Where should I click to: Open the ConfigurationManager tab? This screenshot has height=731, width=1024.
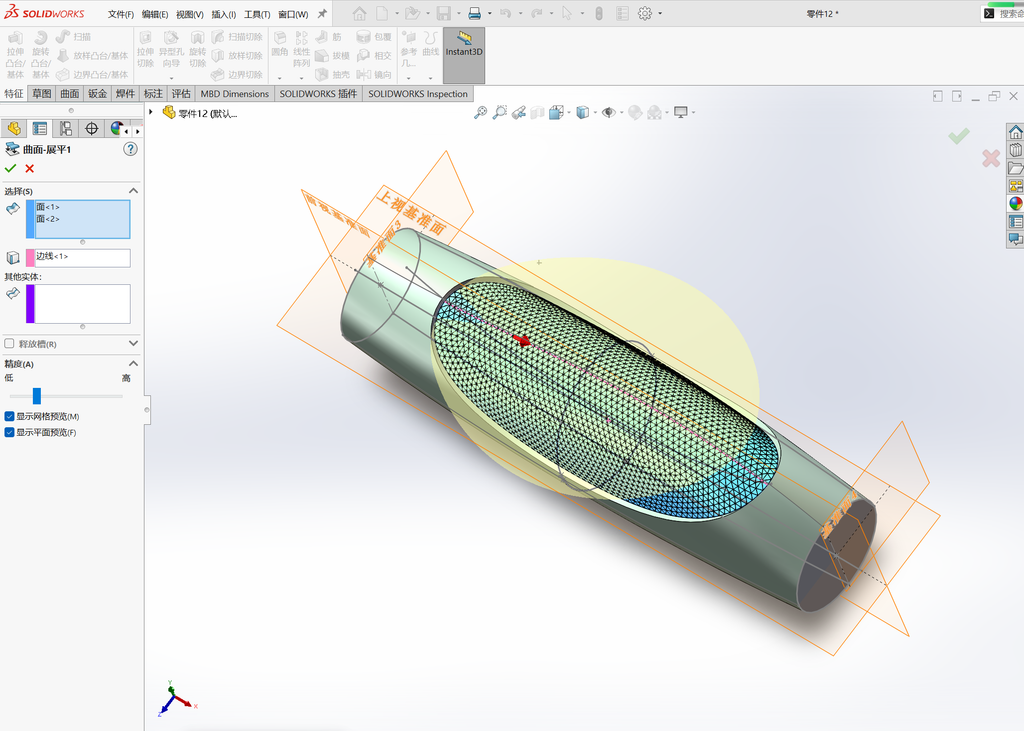pyautogui.click(x=65, y=129)
